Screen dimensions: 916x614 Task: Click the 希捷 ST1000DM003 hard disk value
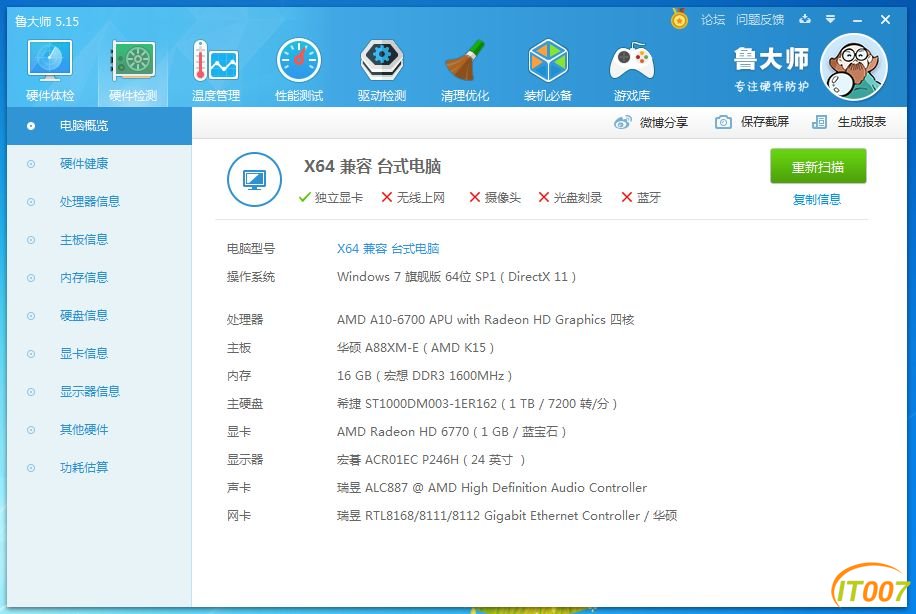pos(477,404)
